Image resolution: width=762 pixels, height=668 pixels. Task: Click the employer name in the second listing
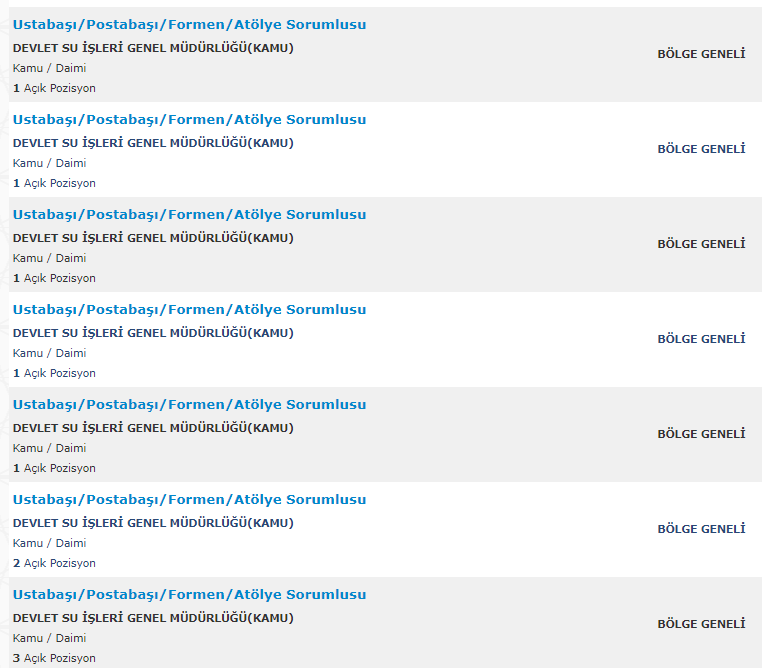click(x=153, y=143)
